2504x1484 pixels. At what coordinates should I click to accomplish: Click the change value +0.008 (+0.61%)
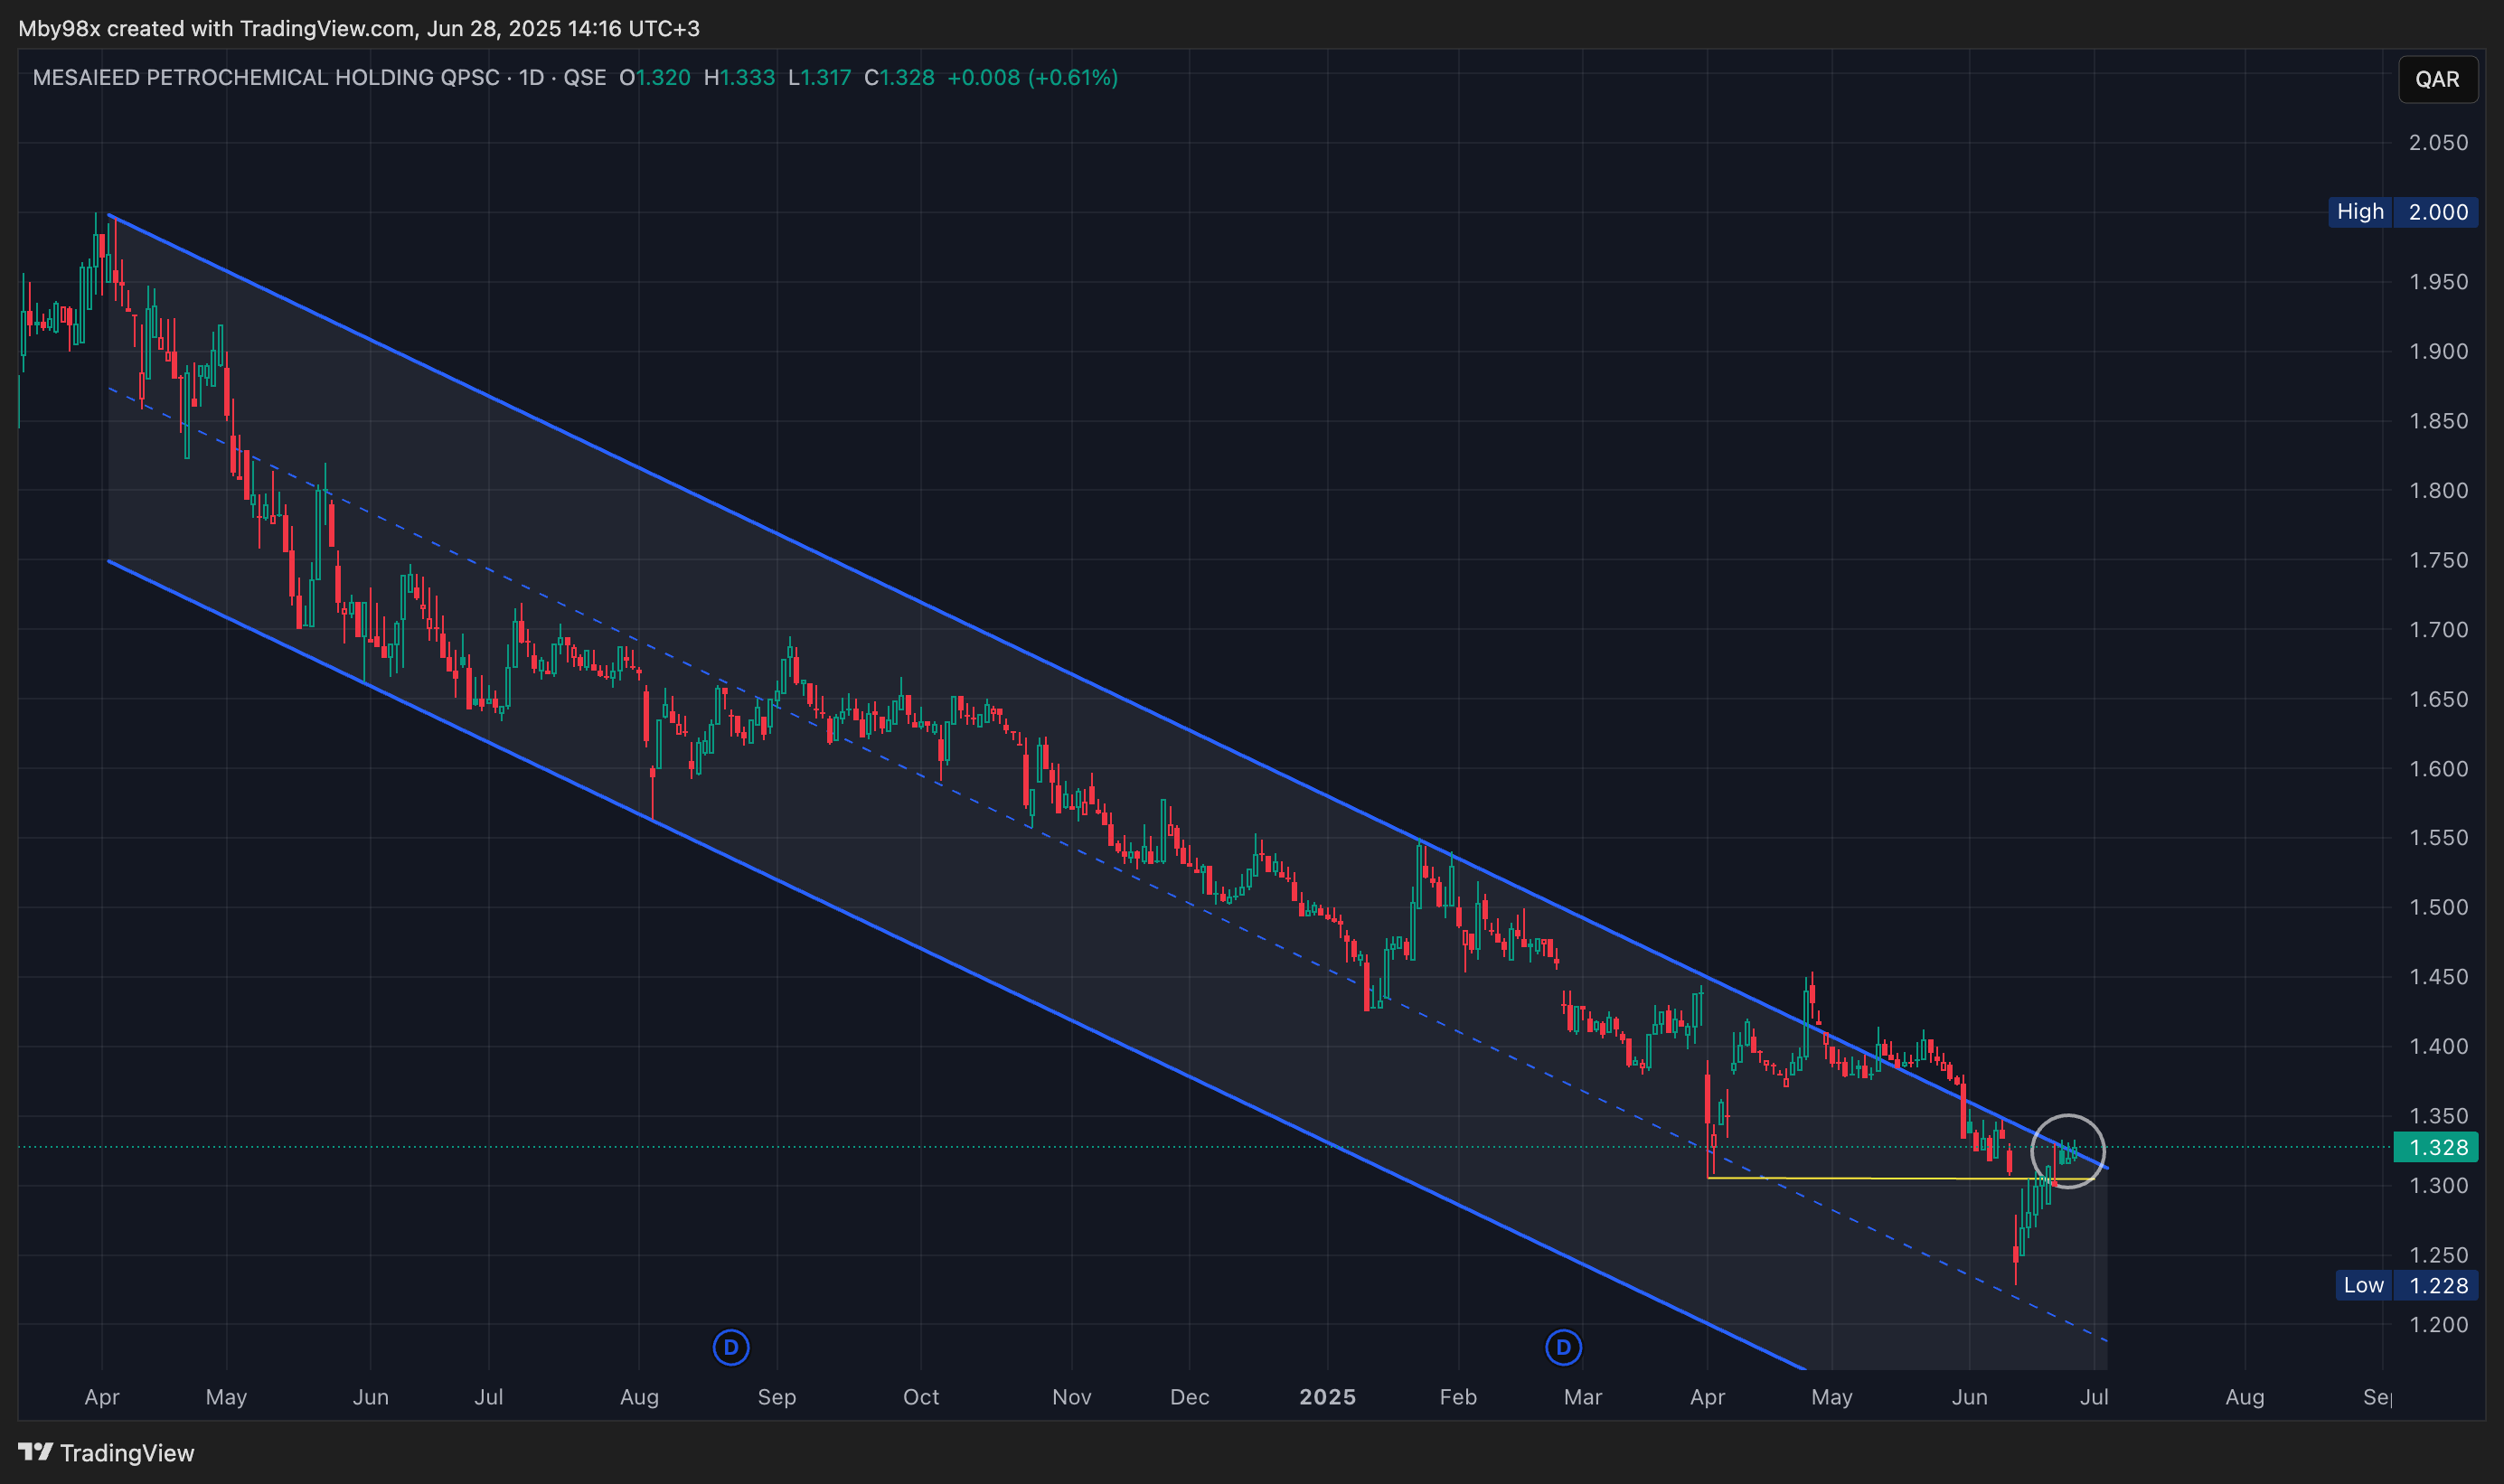(1032, 78)
